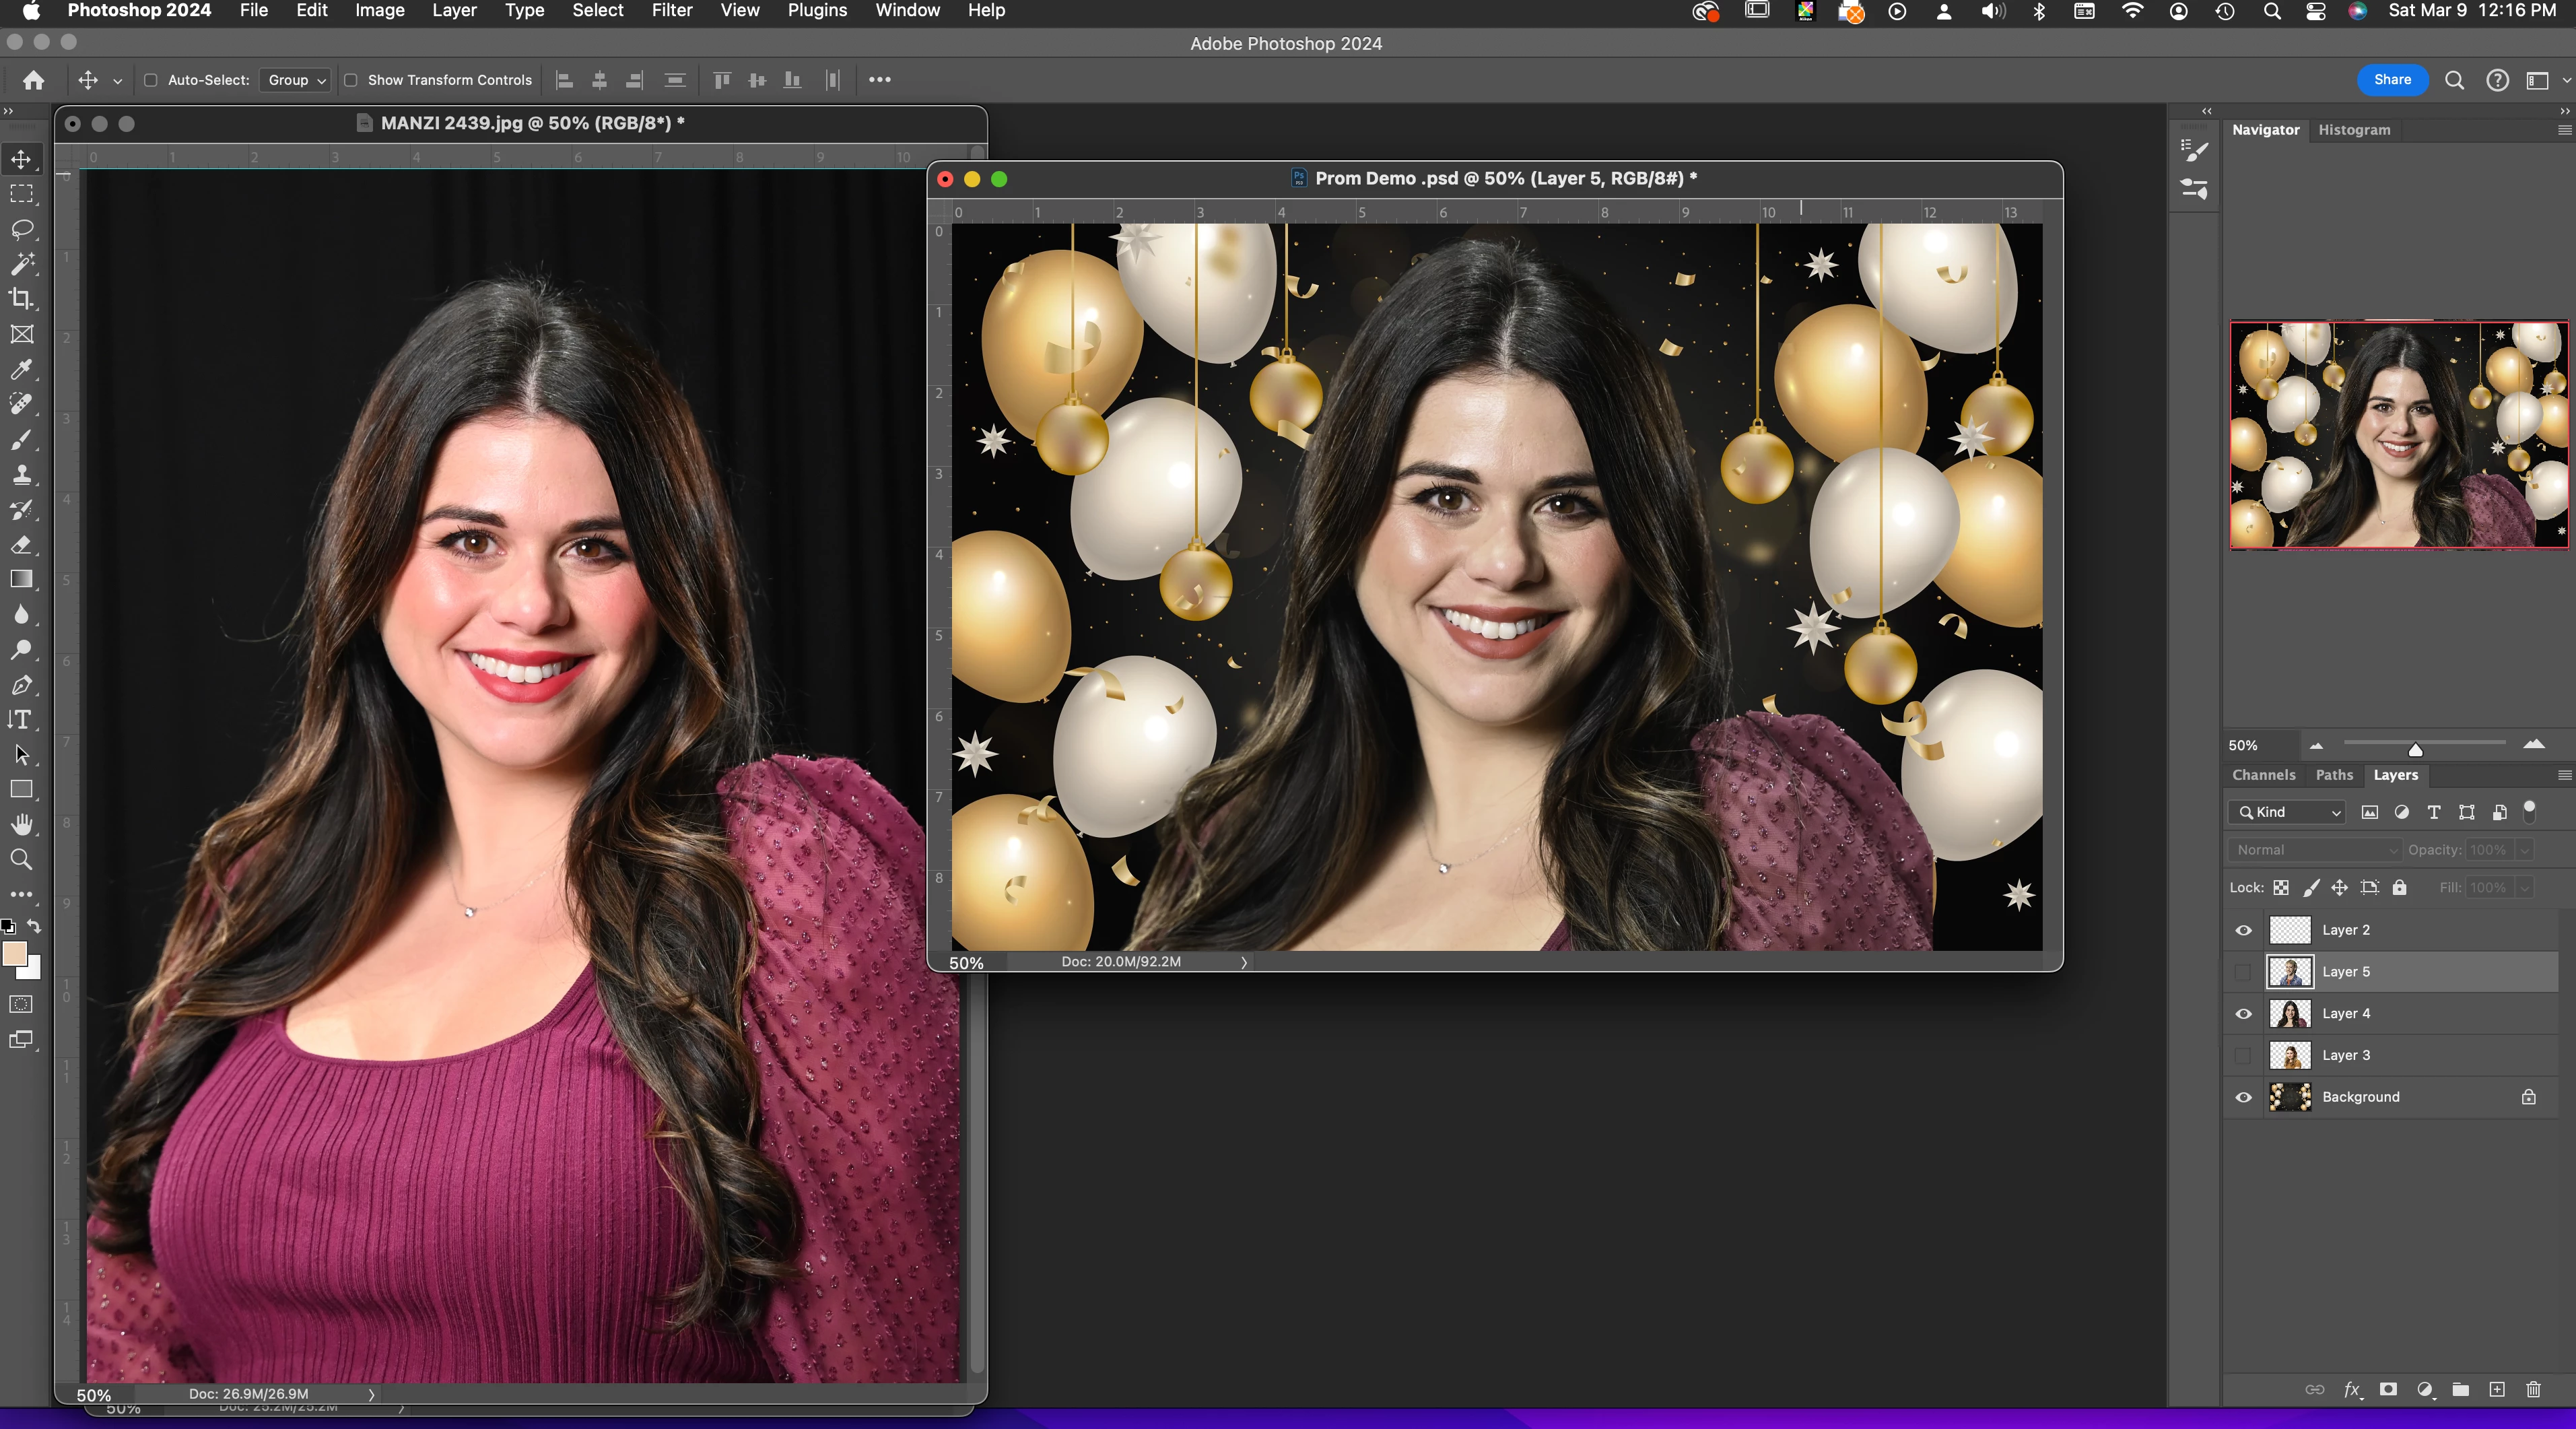
Task: Switch to the Channels tab
Action: tap(2263, 775)
